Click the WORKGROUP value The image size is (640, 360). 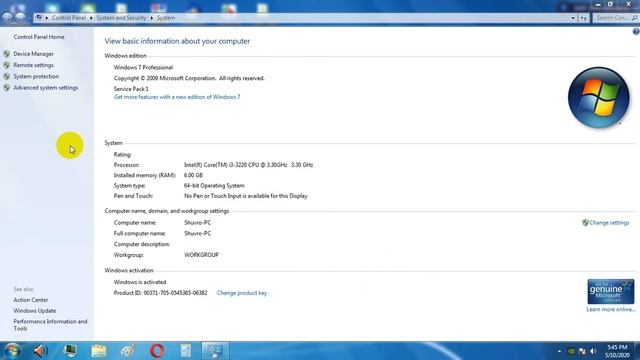pyautogui.click(x=201, y=255)
